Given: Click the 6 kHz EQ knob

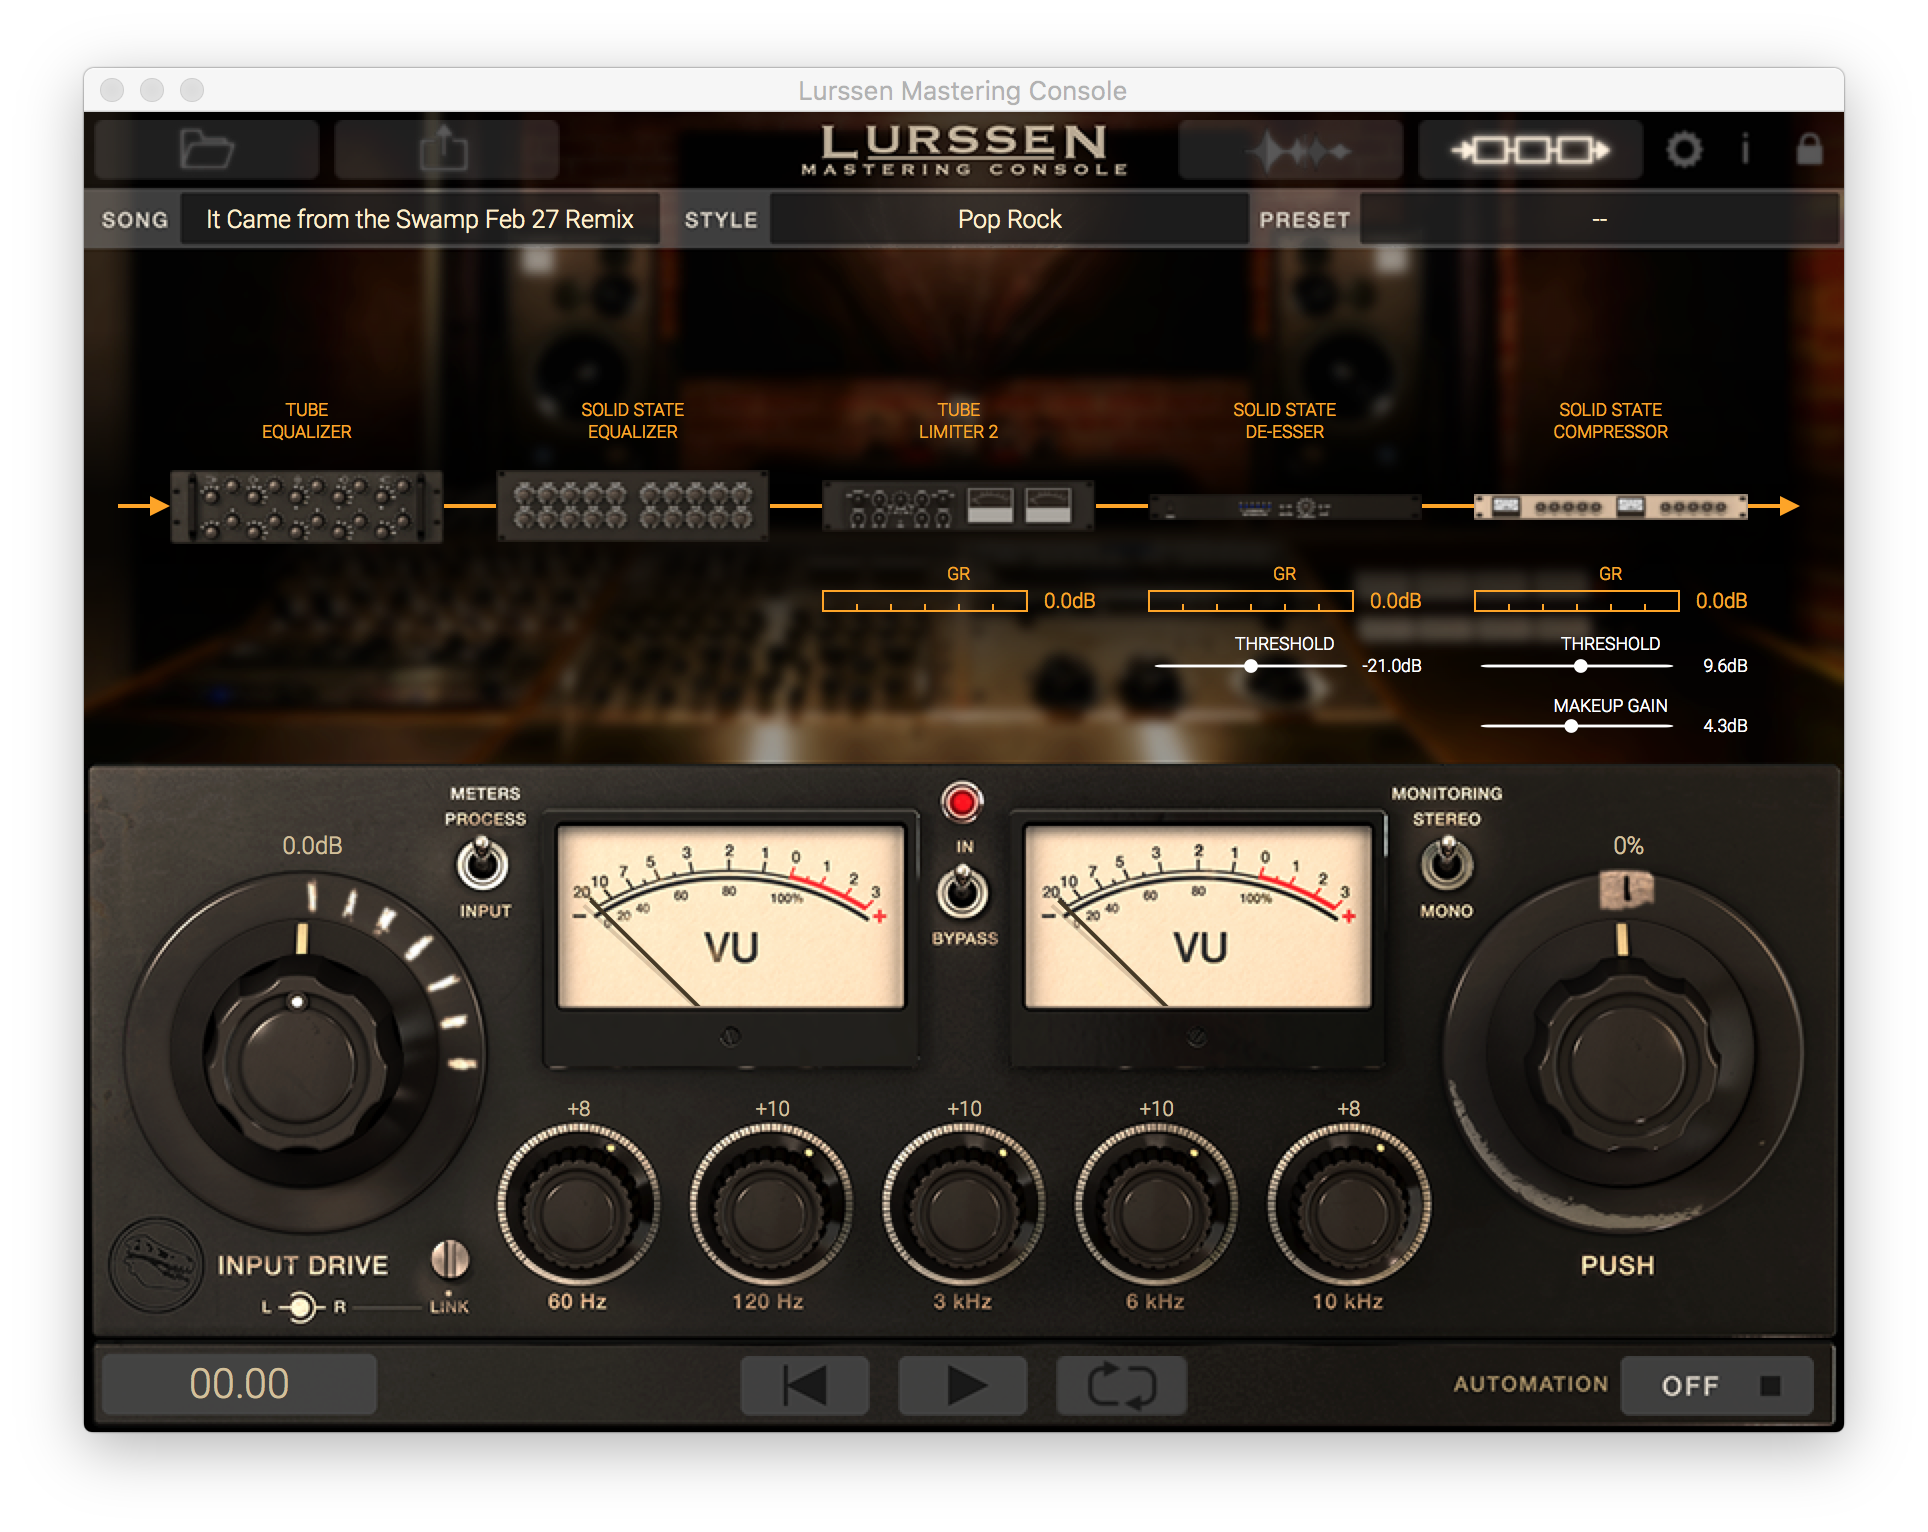Looking at the screenshot, I should click(x=1155, y=1206).
